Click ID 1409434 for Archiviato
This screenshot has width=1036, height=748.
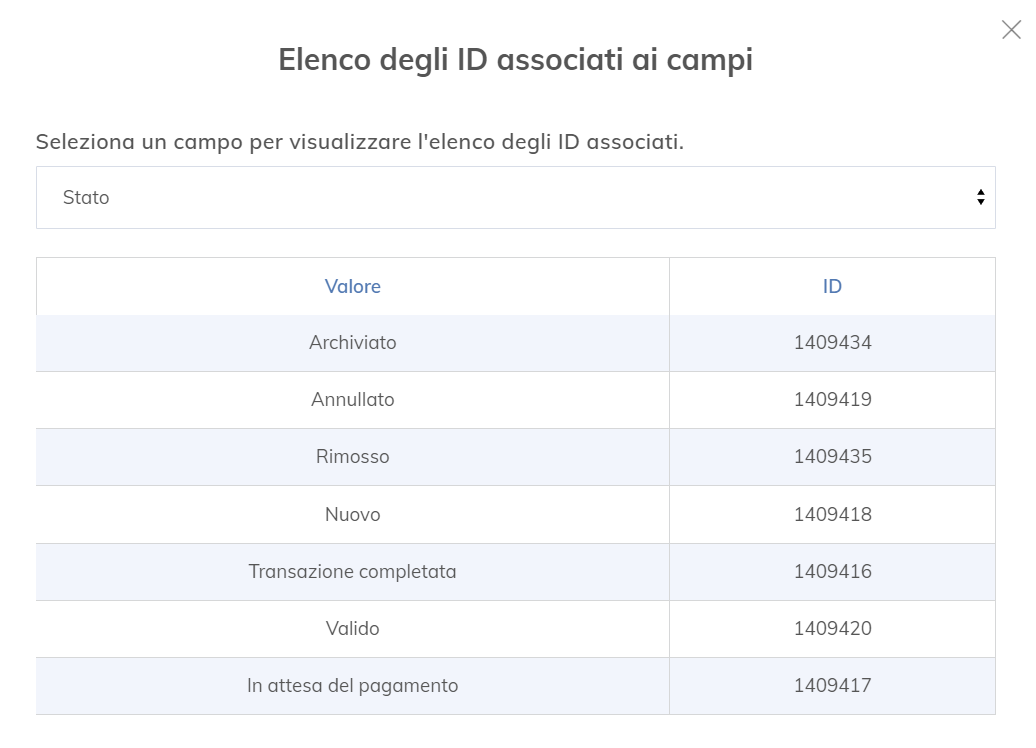(832, 342)
